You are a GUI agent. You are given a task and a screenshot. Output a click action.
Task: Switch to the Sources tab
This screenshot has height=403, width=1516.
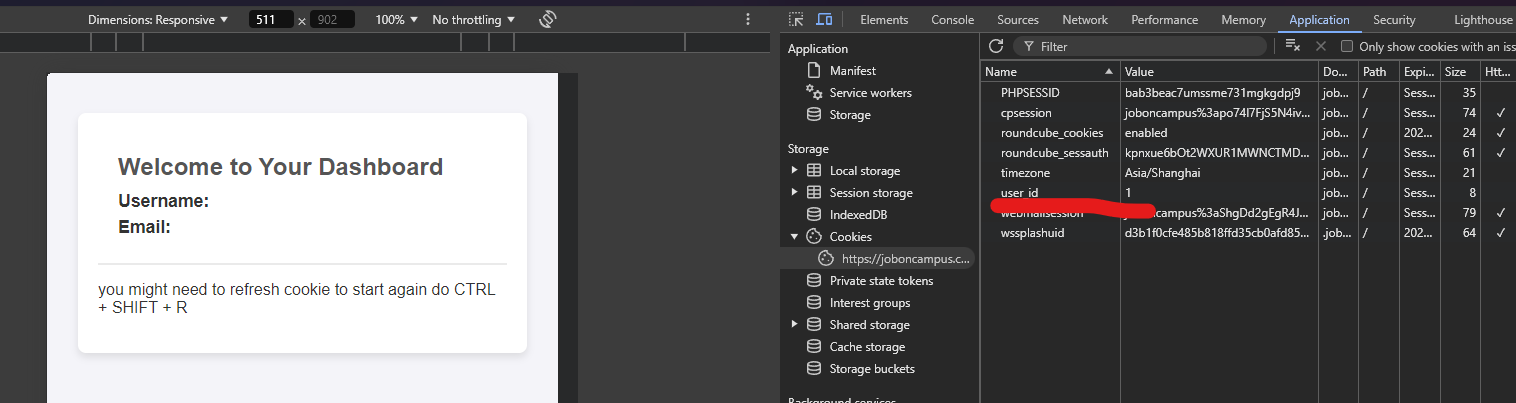(1018, 20)
